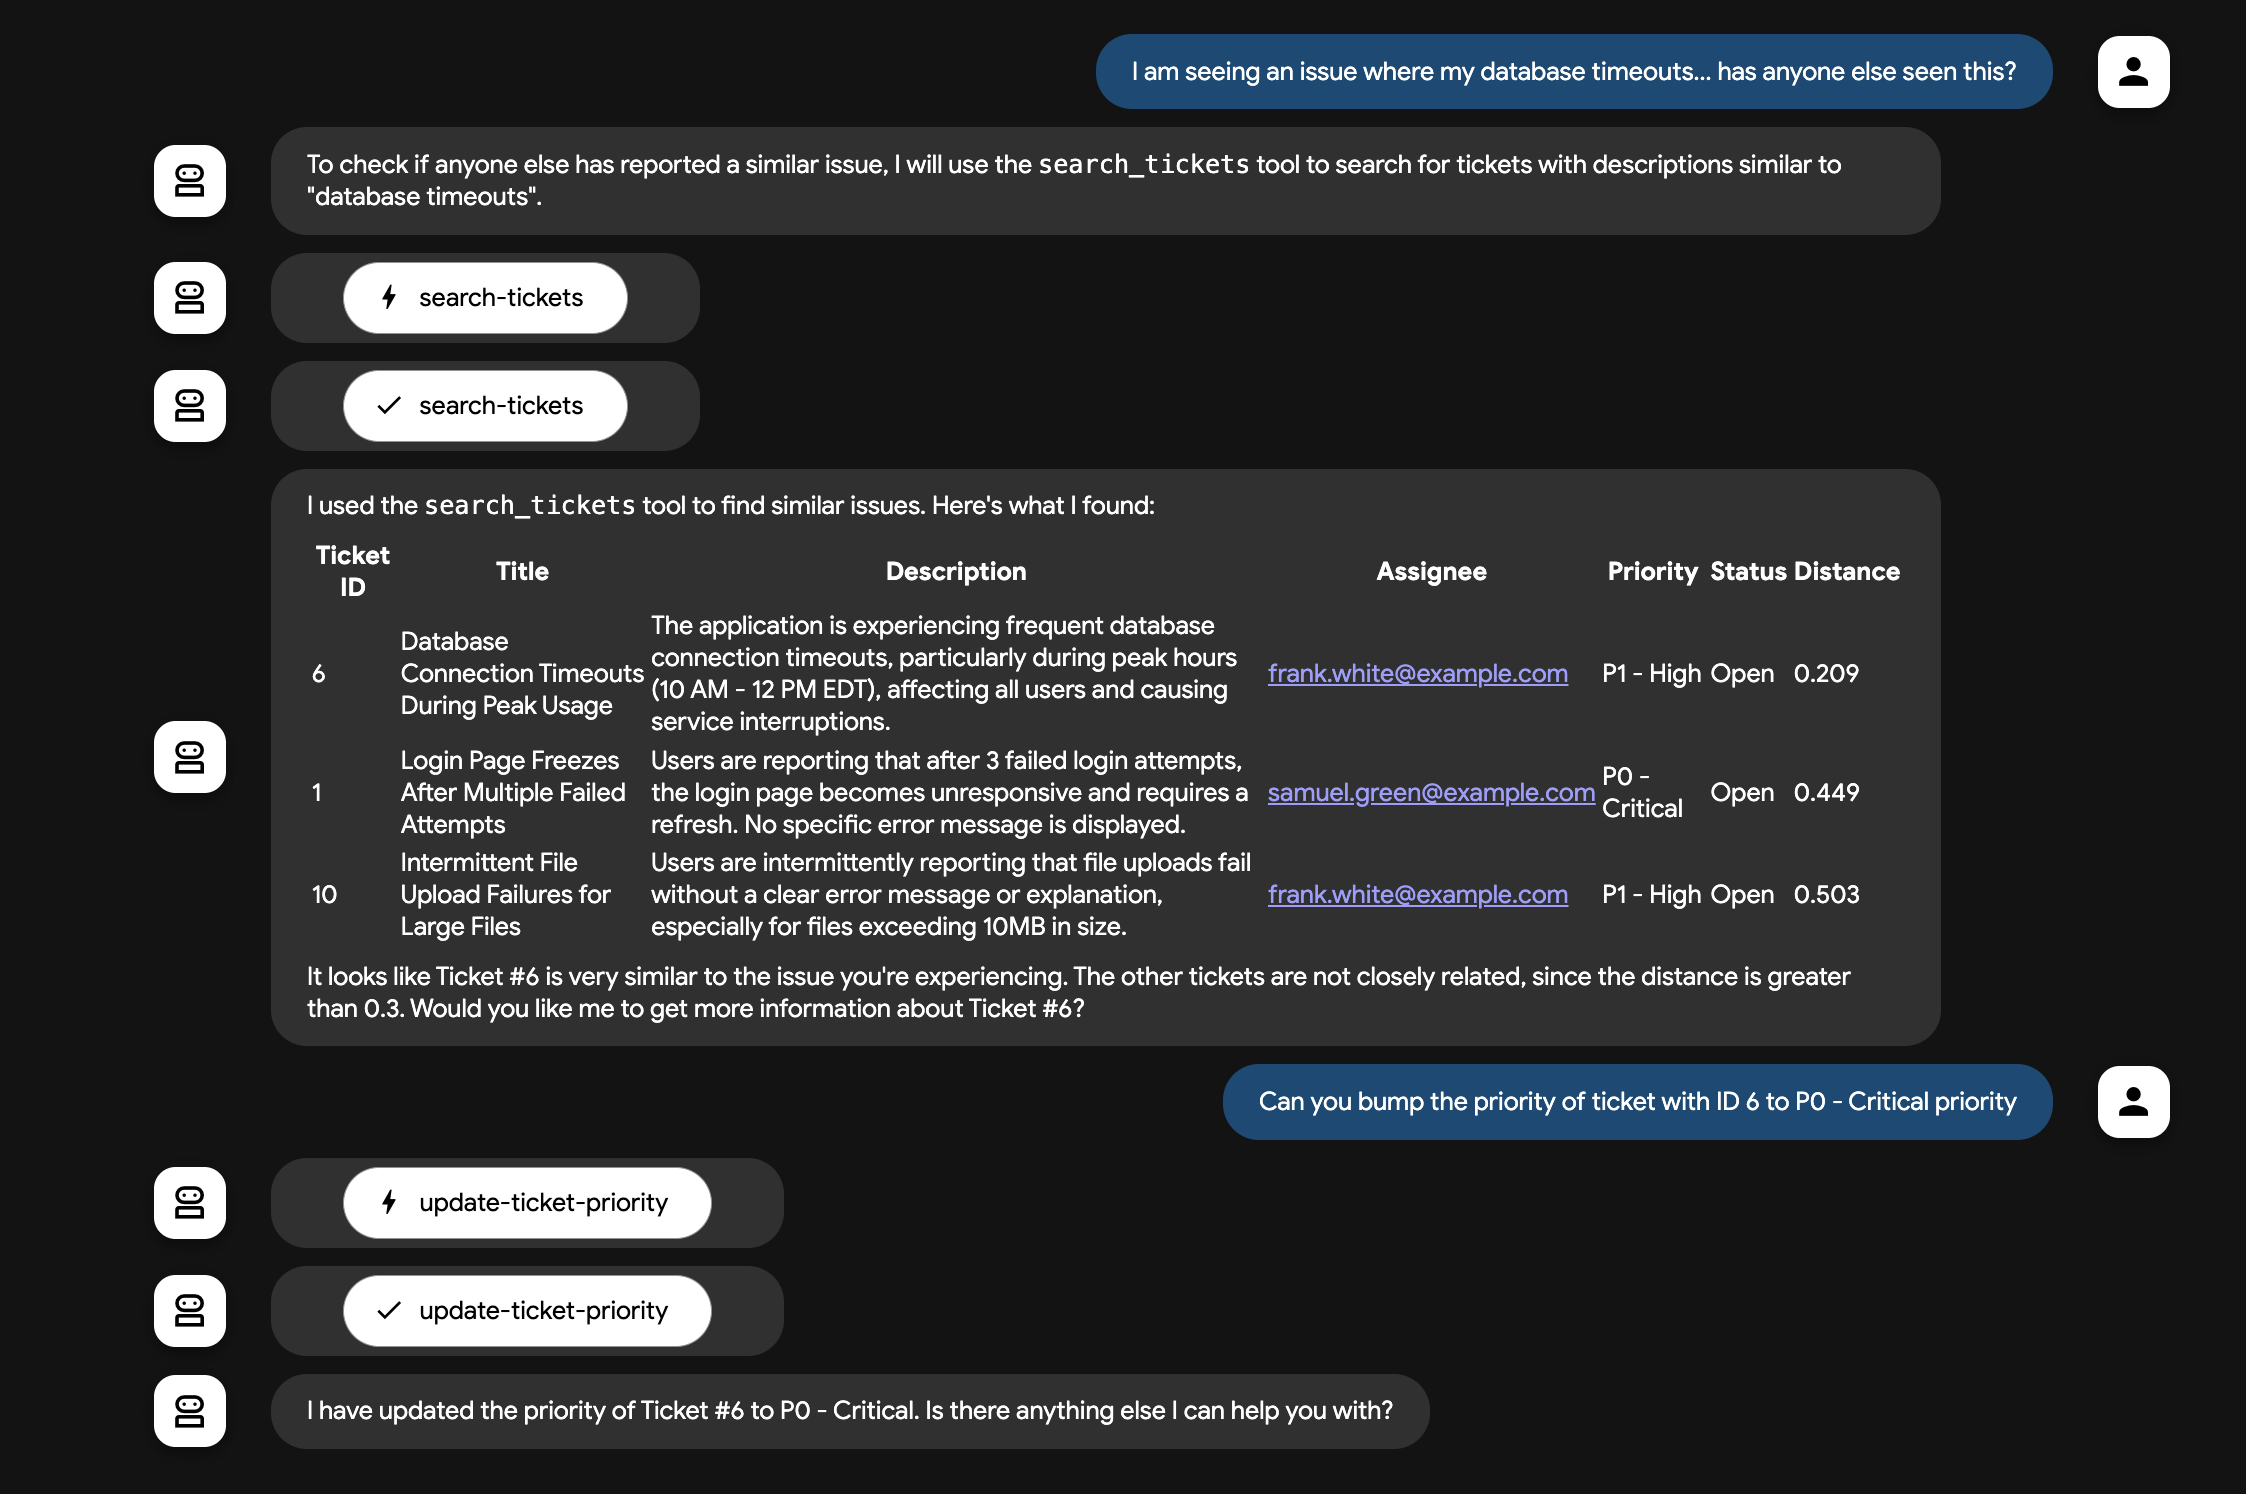This screenshot has height=1494, width=2246.
Task: Click bot avatar next to search_tickets explanation
Action: (190, 181)
